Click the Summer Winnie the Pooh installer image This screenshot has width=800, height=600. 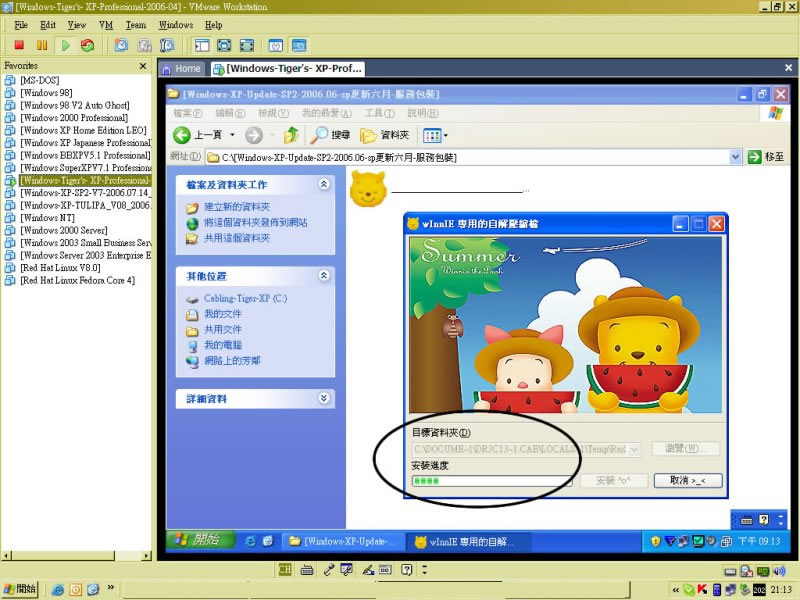(565, 325)
